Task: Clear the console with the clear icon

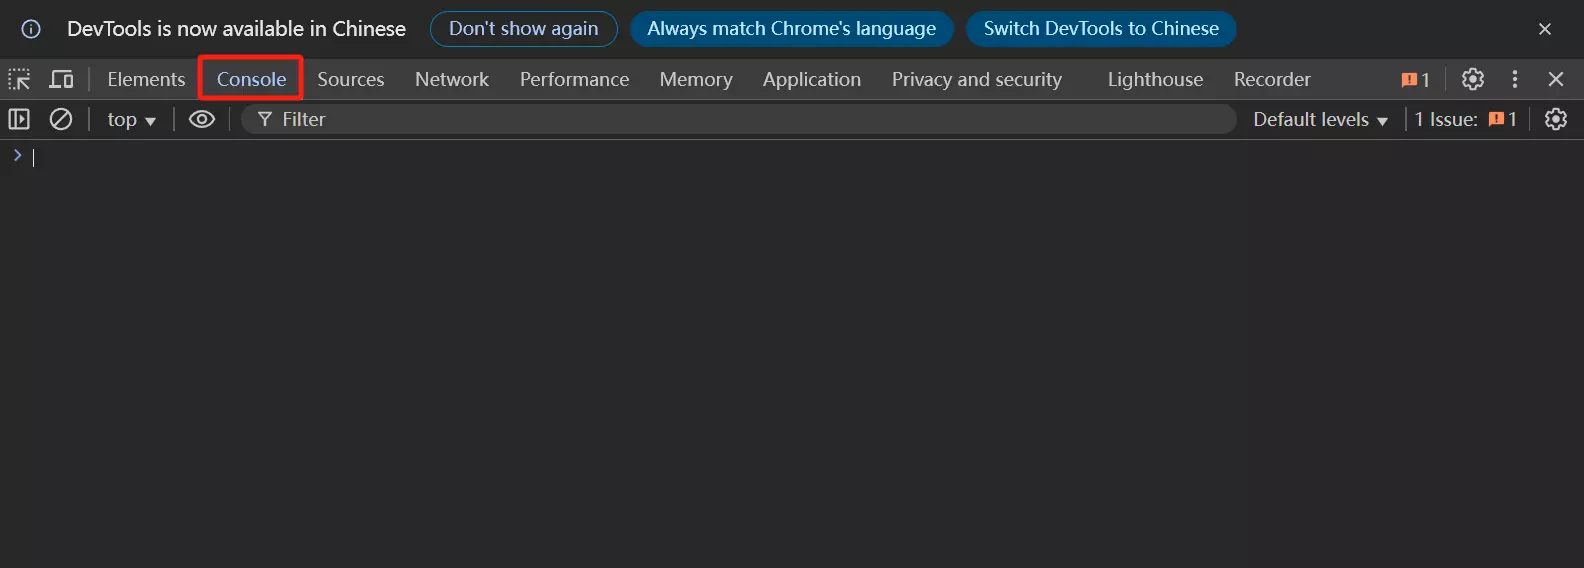Action: pyautogui.click(x=61, y=119)
